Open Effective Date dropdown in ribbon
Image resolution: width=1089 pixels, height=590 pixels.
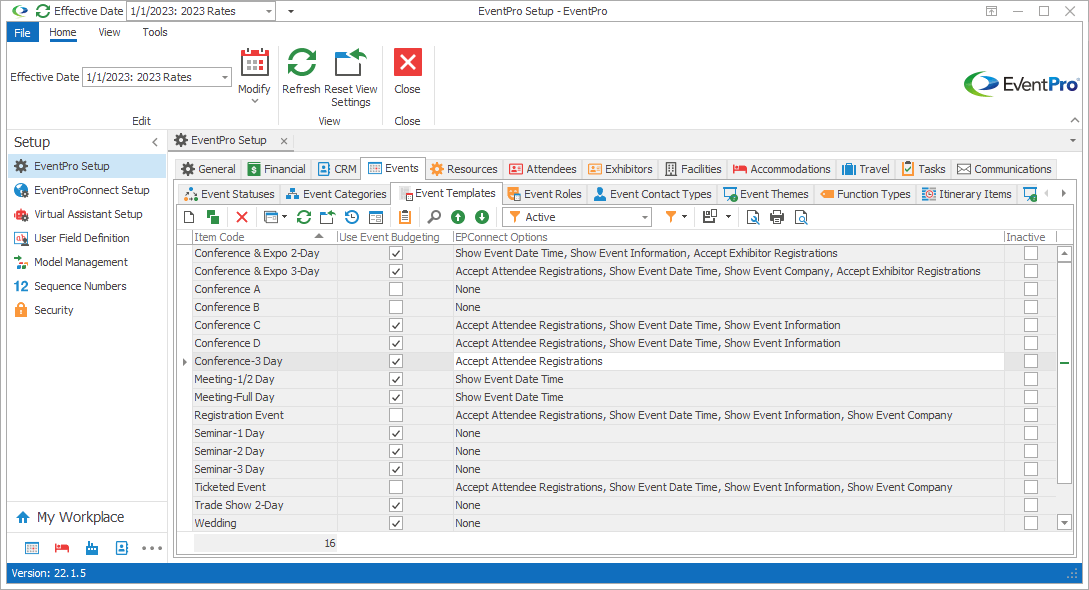[x=224, y=77]
